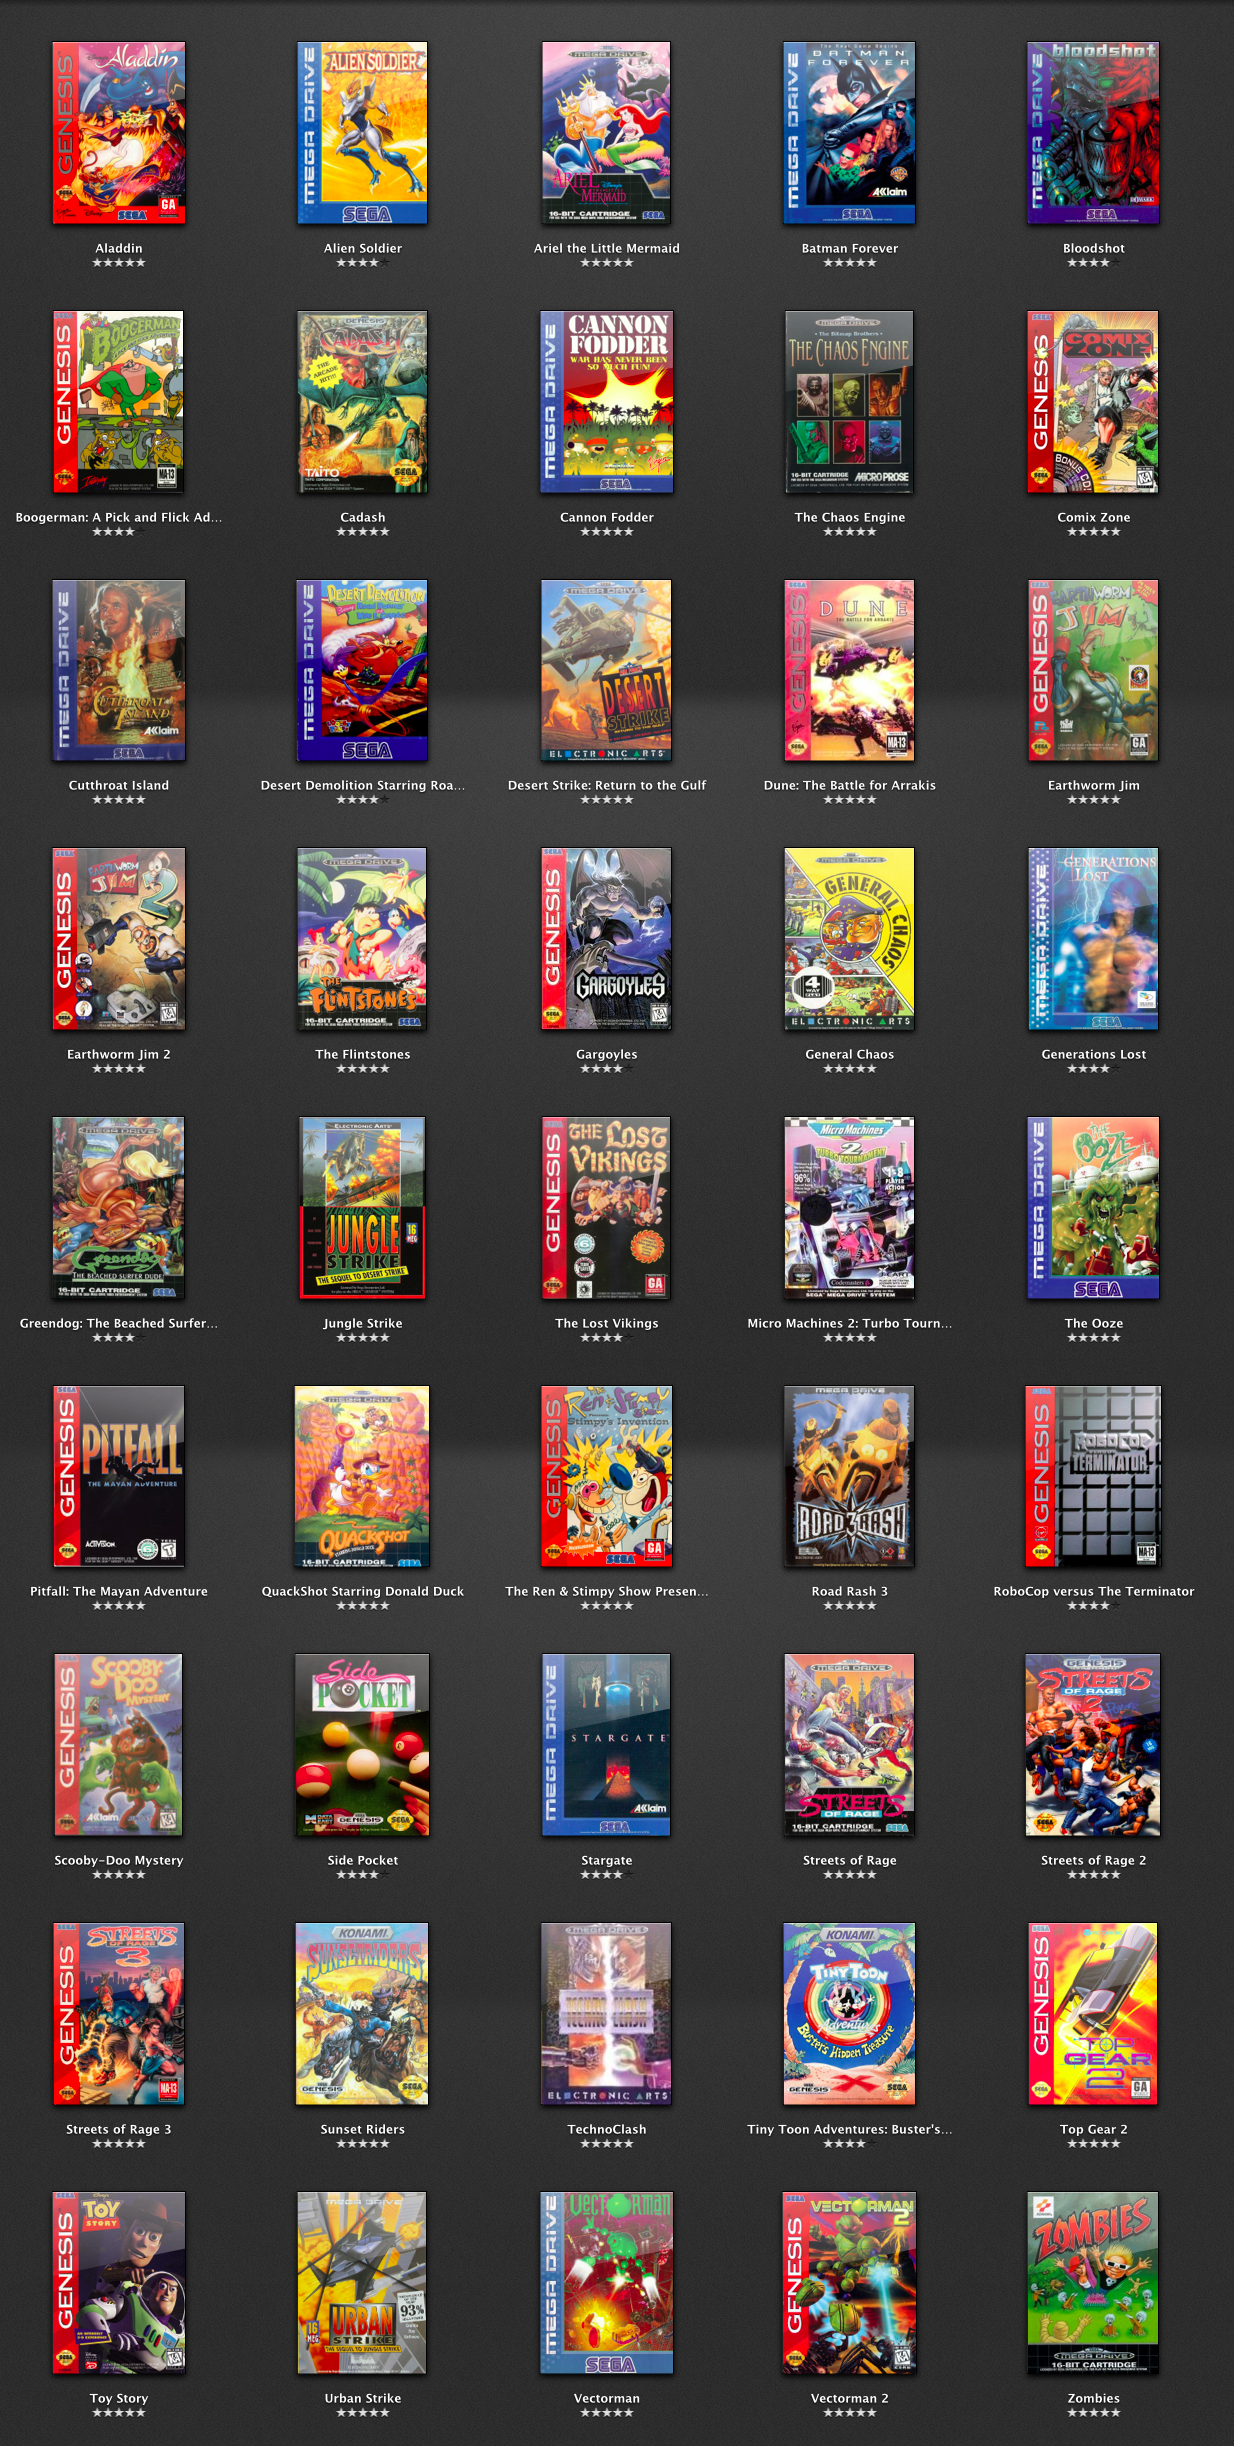Pick the Jungle Strike cover
The height and width of the screenshot is (2446, 1234).
click(x=362, y=1208)
